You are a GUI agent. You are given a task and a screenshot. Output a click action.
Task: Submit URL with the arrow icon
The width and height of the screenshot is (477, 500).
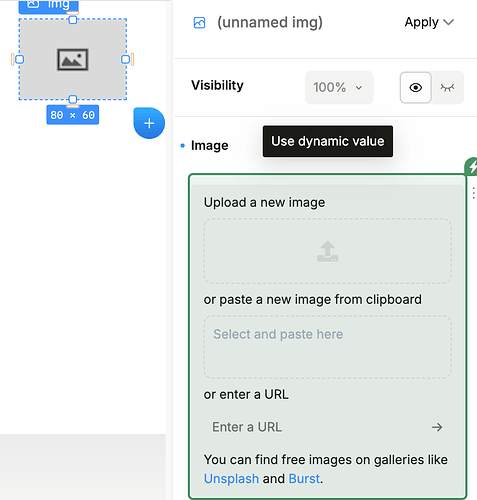(437, 427)
